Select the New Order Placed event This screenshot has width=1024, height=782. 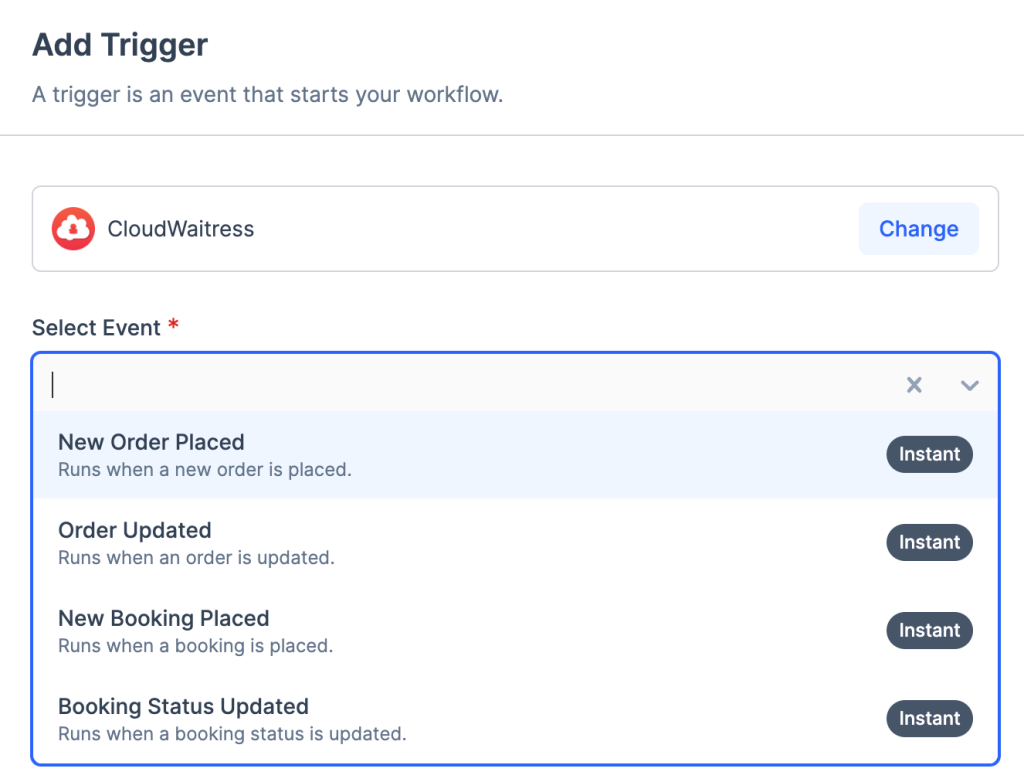152,442
